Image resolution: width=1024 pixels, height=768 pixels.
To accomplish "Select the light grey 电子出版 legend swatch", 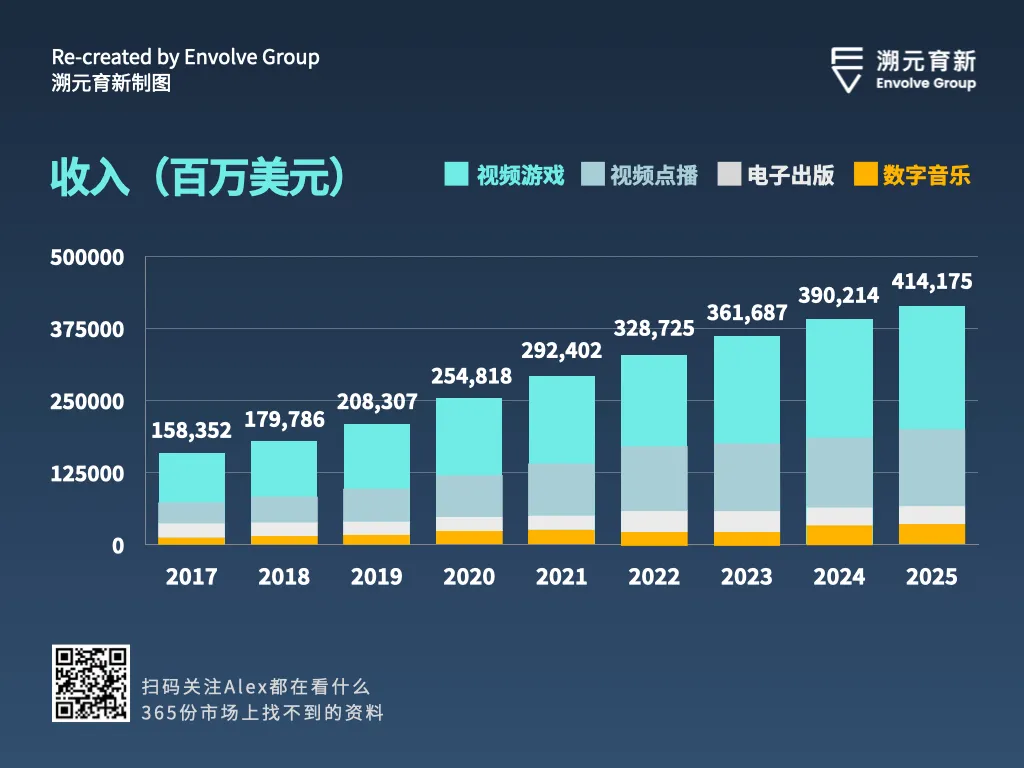I will 729,174.
